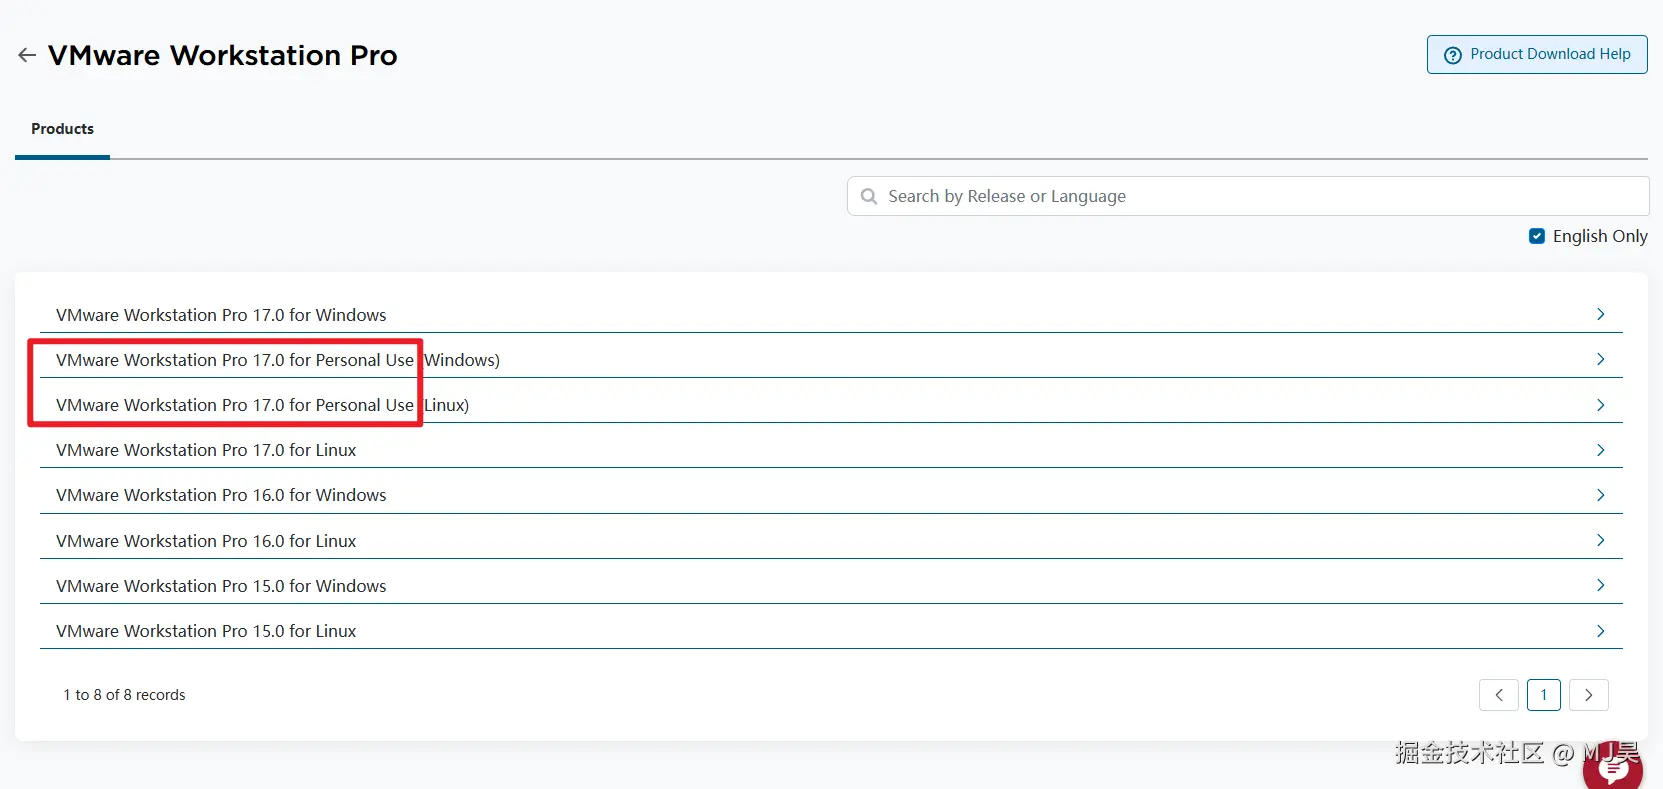Go to the previous page of records
This screenshot has height=789, width=1663.
point(1499,695)
